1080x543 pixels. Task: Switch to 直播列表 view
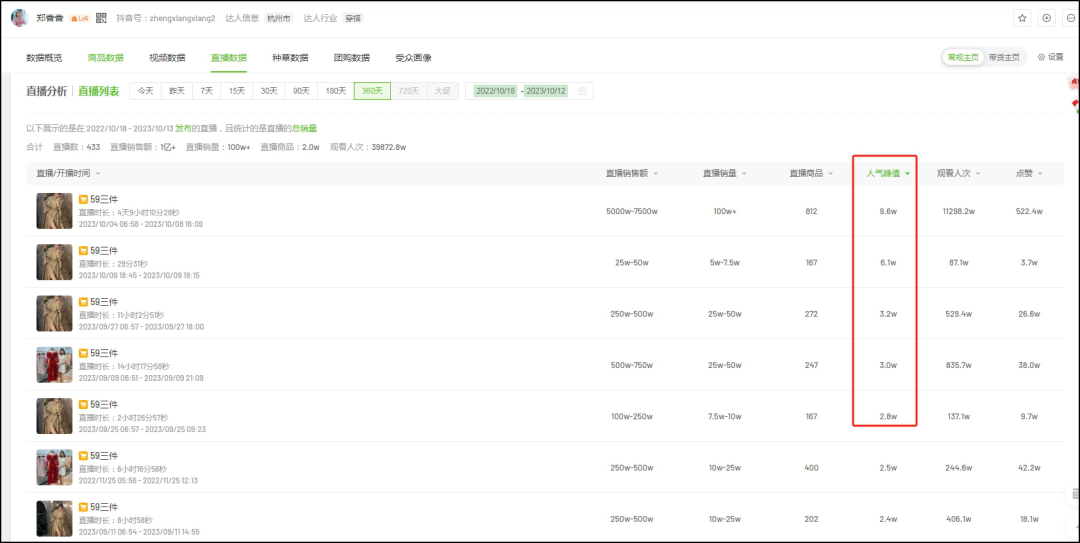pyautogui.click(x=98, y=91)
